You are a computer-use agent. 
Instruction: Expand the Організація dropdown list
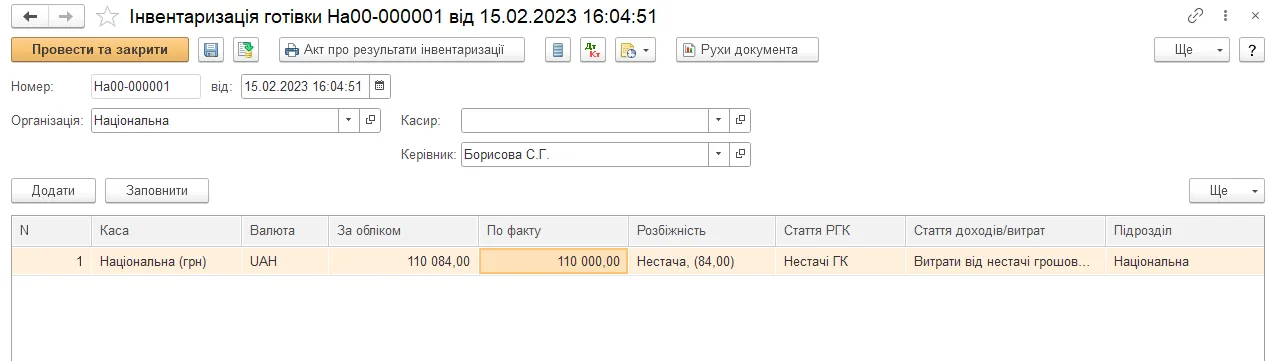[x=349, y=121]
